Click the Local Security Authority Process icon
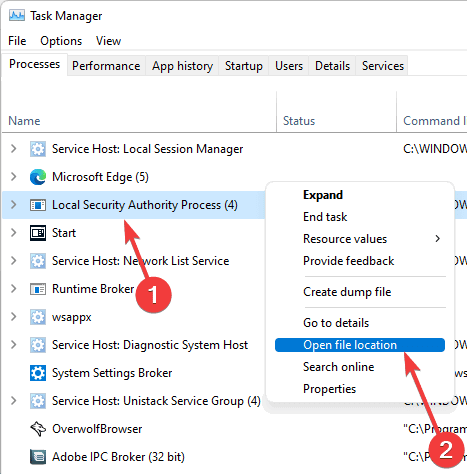Image resolution: width=467 pixels, height=474 pixels. 38,205
